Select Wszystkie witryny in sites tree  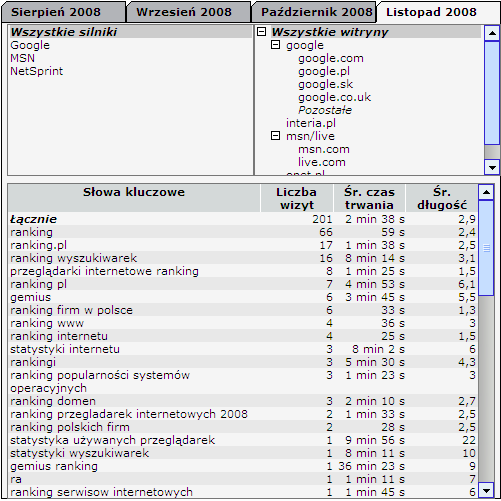pos(330,32)
